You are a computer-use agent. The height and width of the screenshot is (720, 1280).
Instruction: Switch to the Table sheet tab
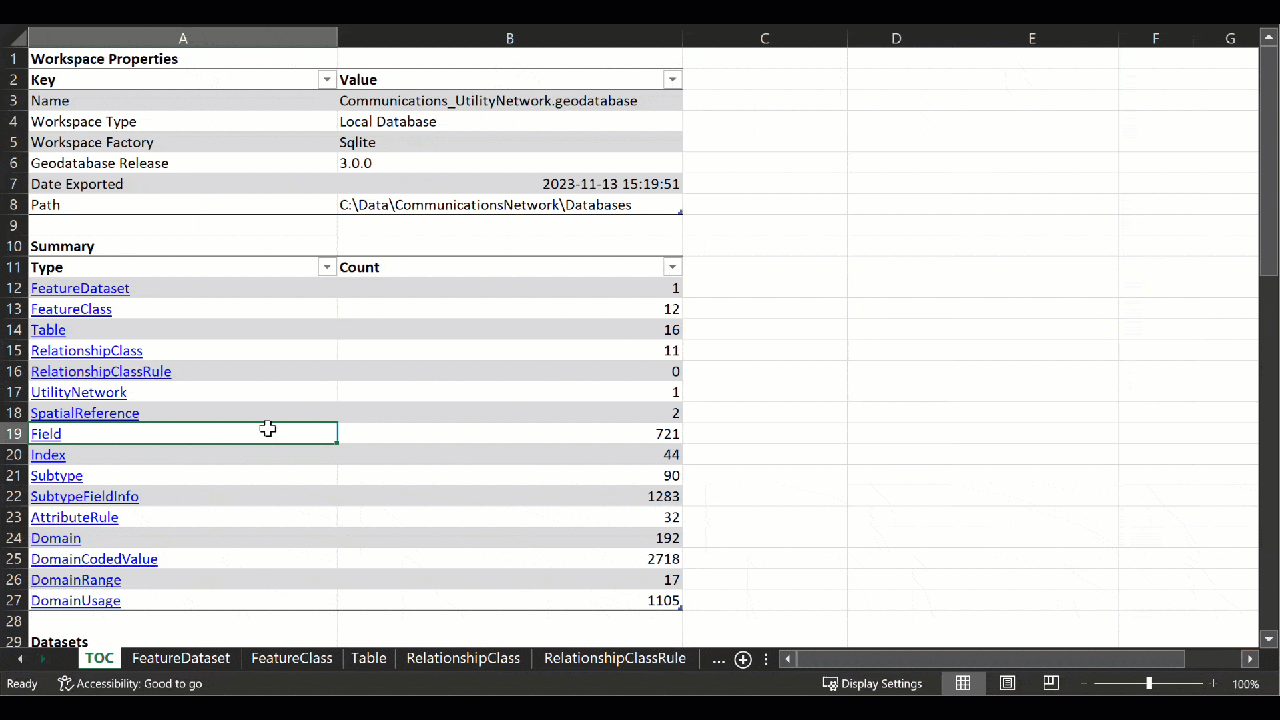(x=369, y=658)
